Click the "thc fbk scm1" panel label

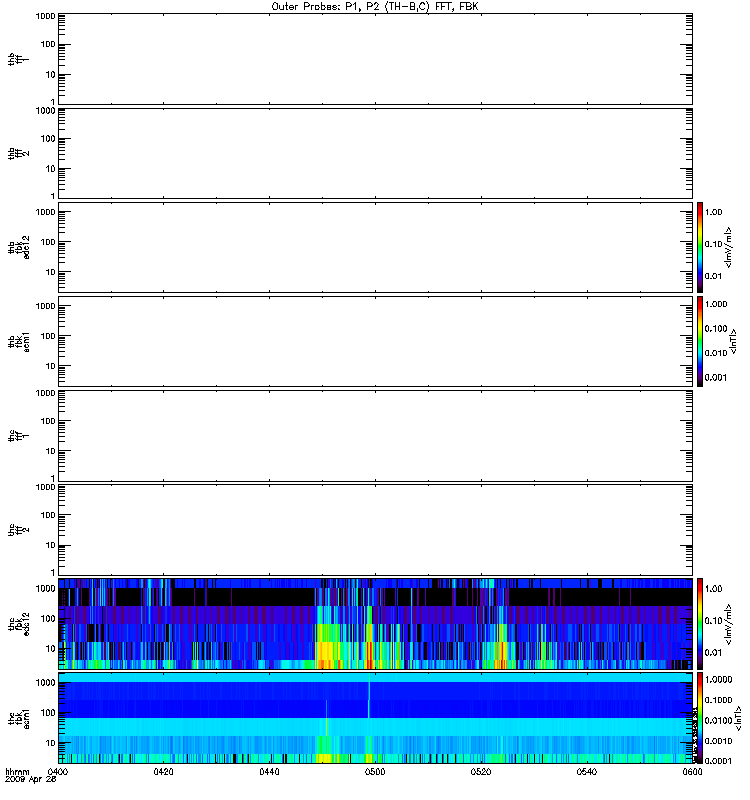(18, 718)
